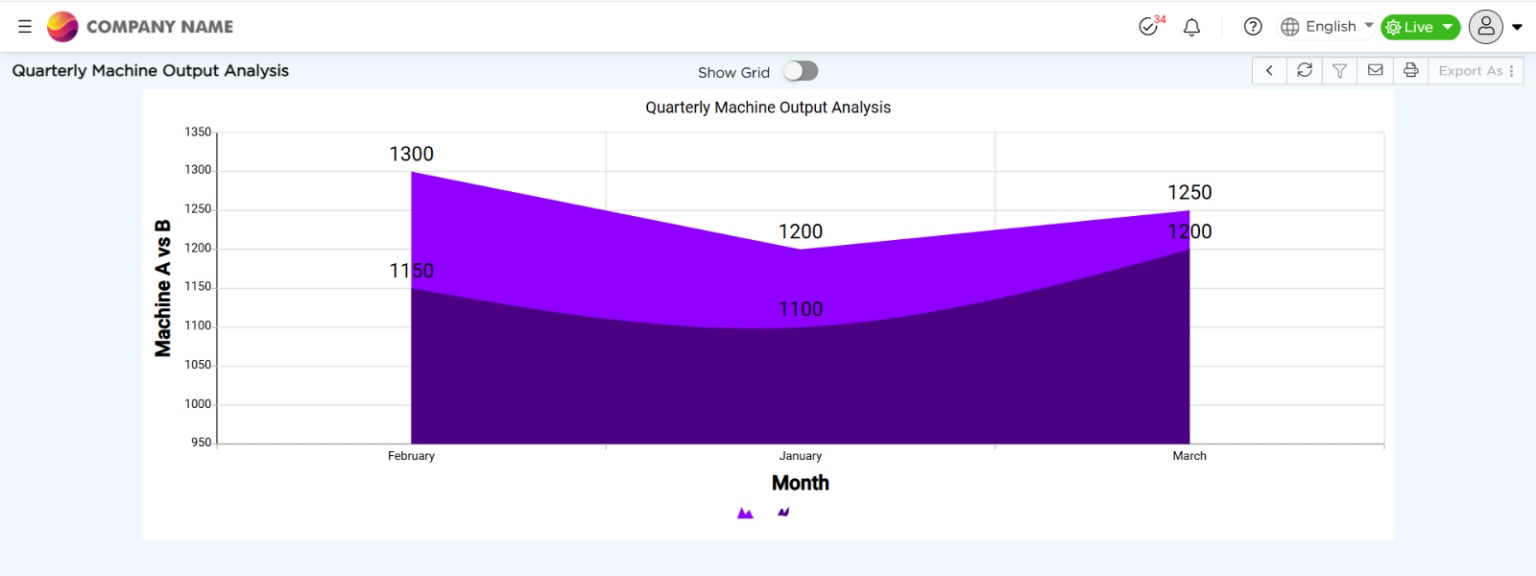Print the chart
The width and height of the screenshot is (1536, 576).
[1410, 70]
